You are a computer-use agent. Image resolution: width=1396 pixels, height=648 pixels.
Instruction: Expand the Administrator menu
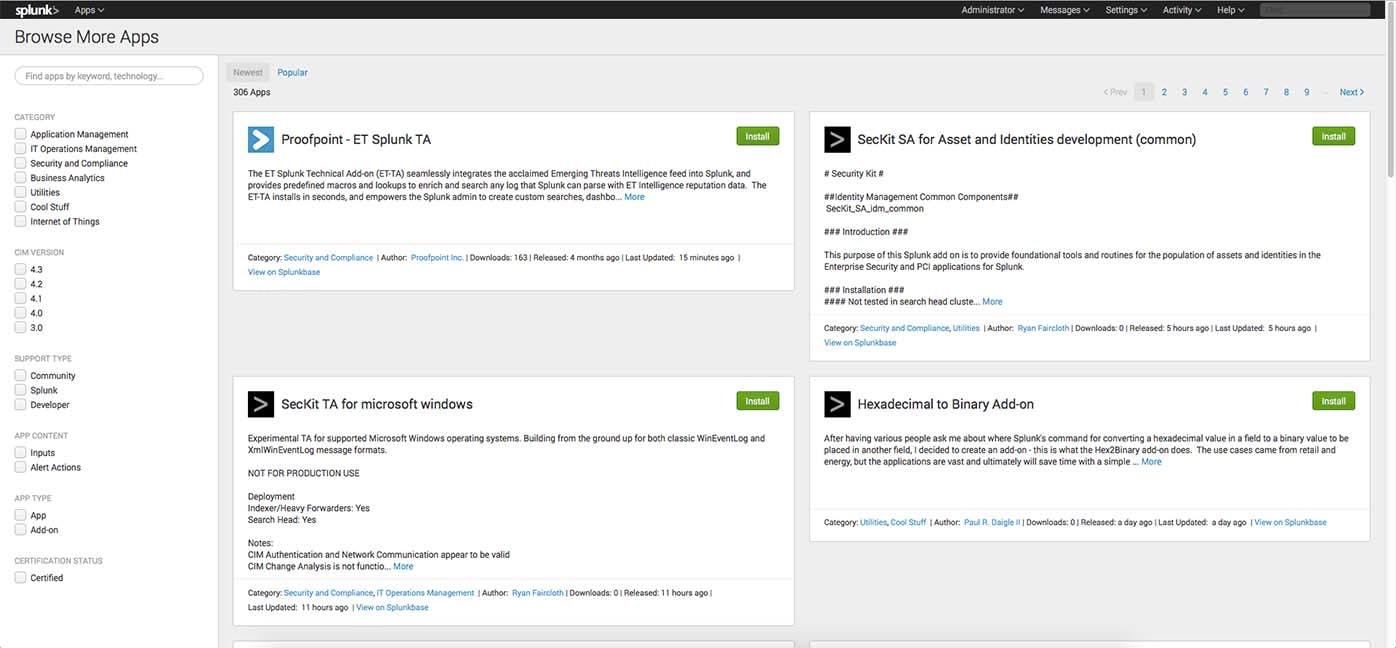[992, 10]
